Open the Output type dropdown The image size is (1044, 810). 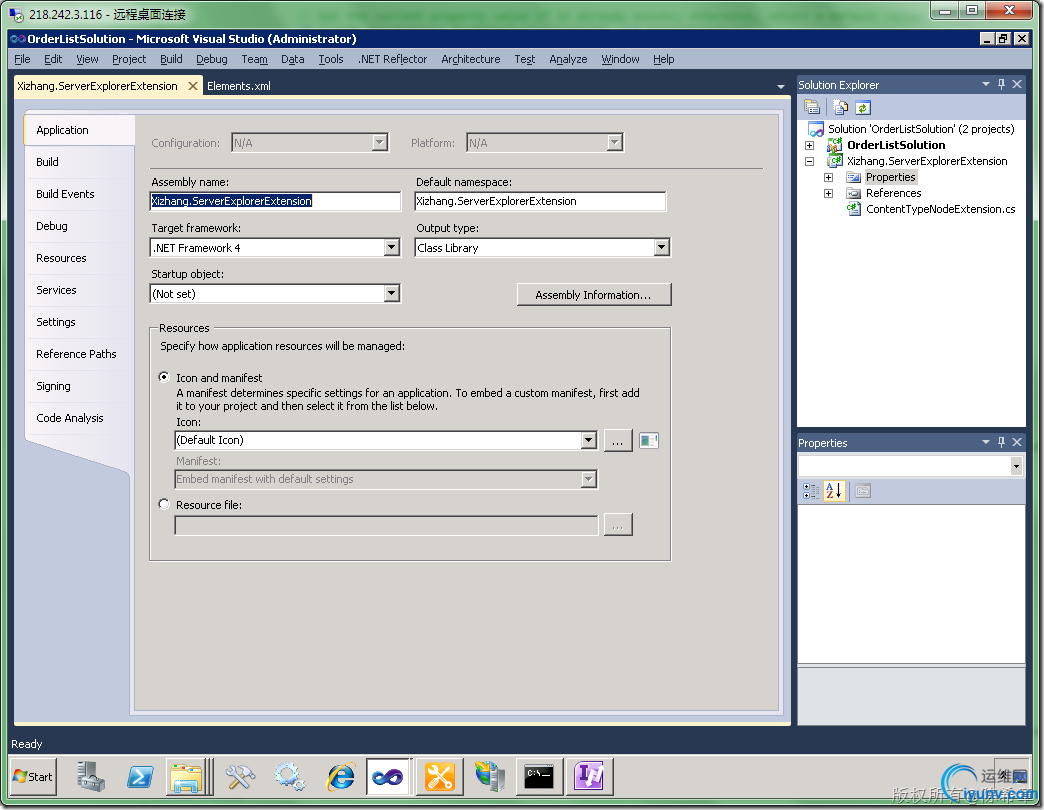660,248
